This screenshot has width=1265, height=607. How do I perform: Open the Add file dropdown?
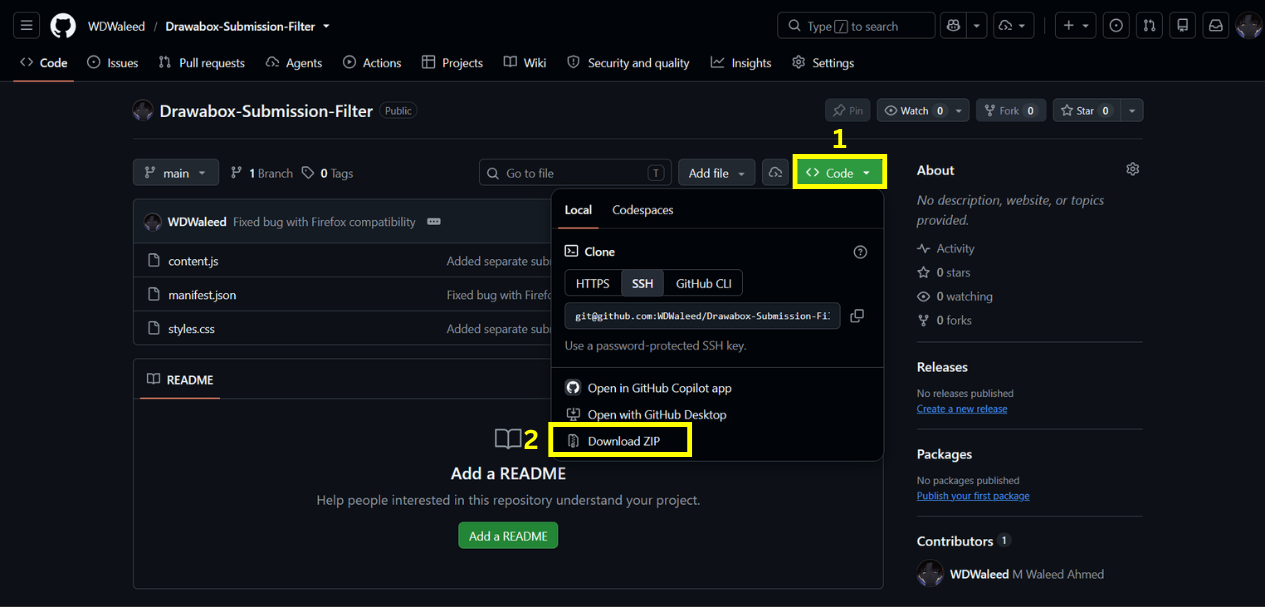[716, 173]
